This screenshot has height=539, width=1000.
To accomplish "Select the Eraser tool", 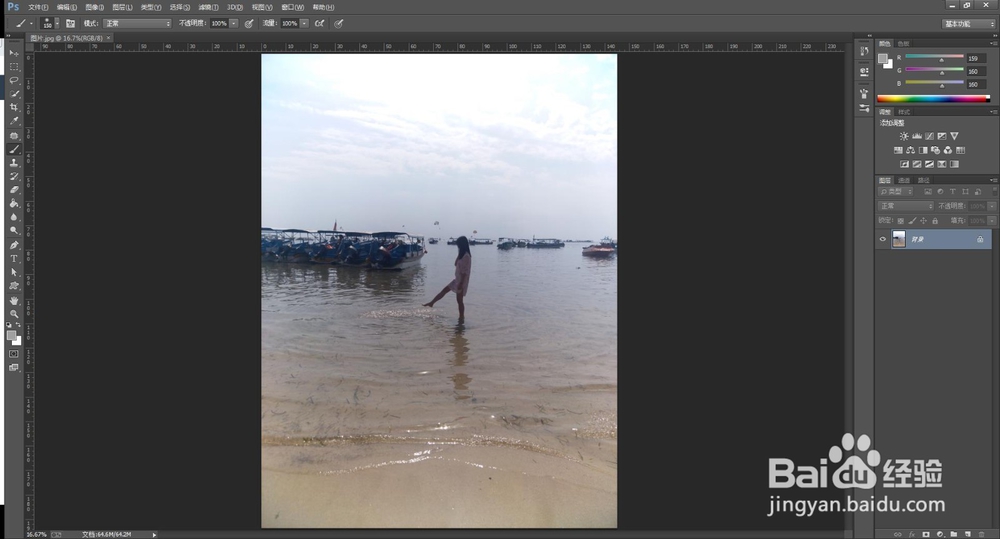I will coord(14,189).
